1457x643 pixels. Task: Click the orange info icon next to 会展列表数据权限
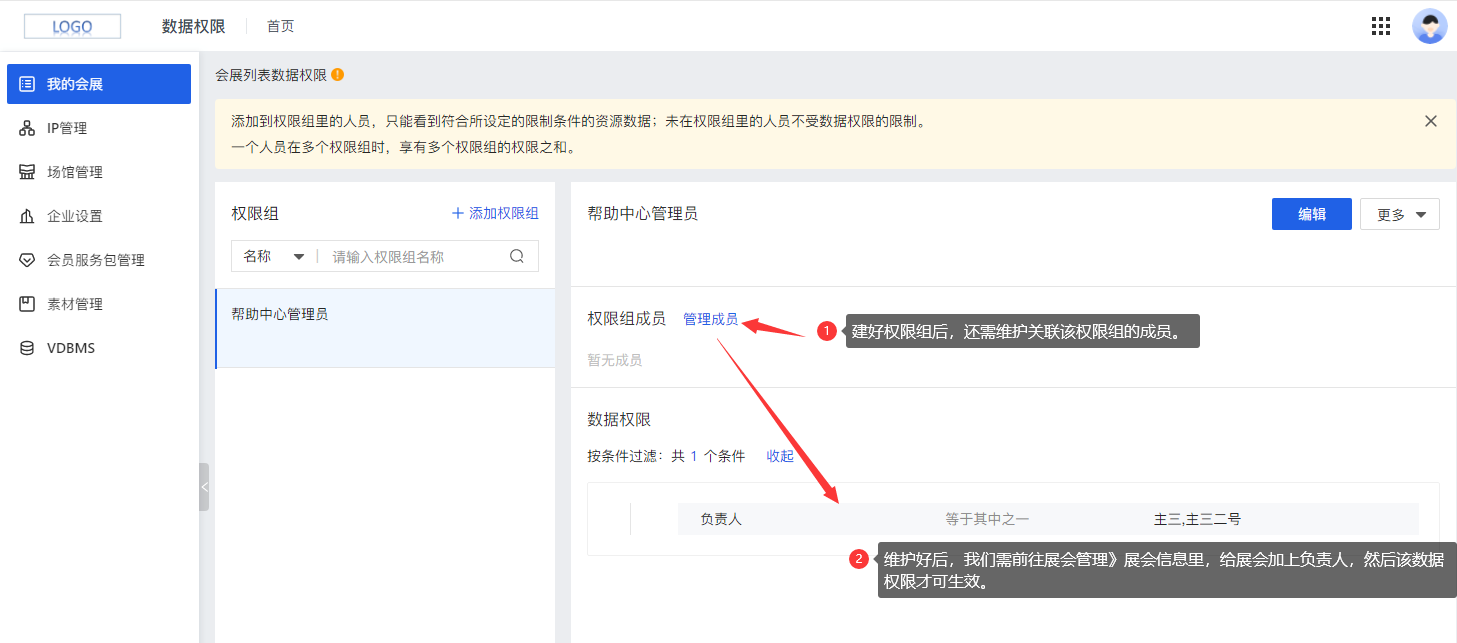coord(337,74)
